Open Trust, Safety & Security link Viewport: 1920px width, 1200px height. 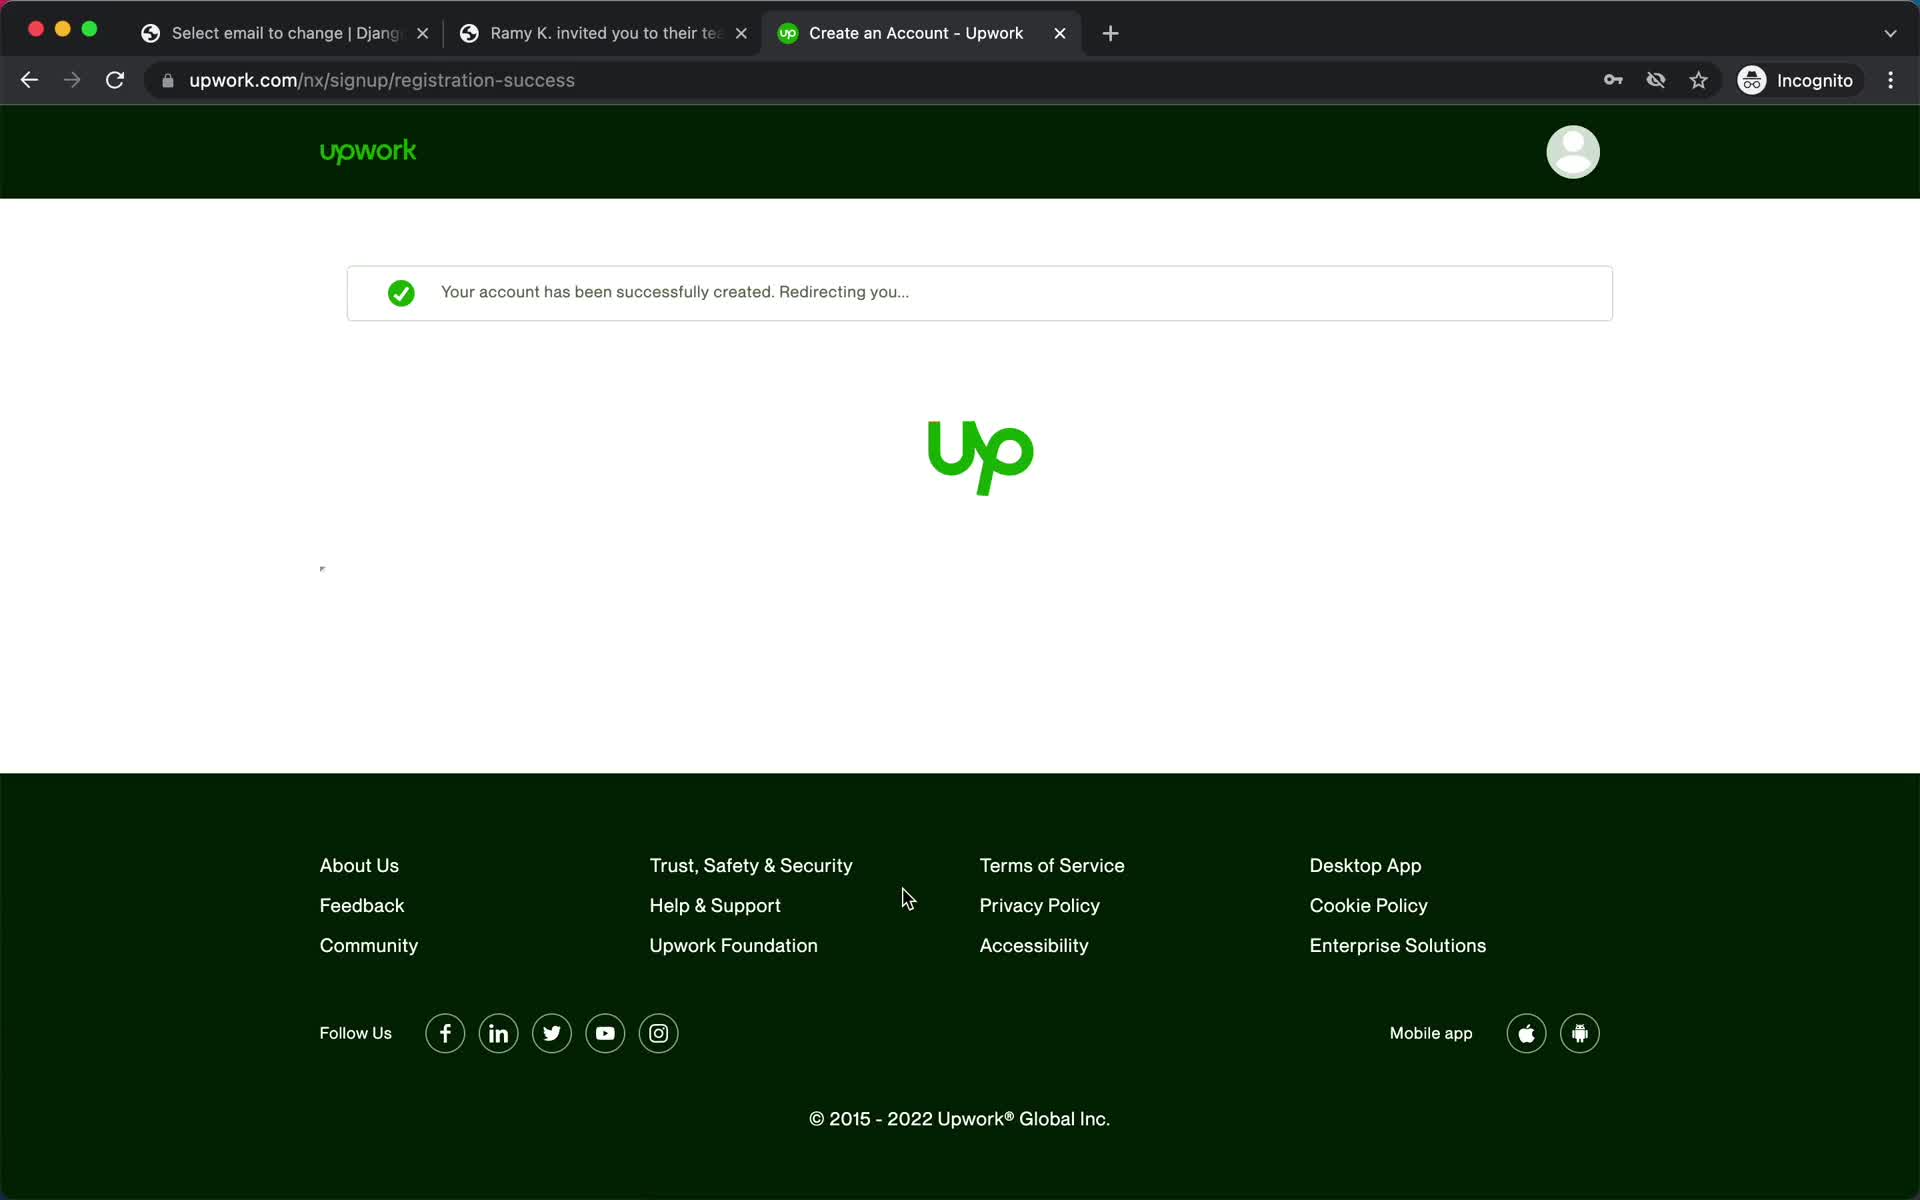click(x=751, y=865)
